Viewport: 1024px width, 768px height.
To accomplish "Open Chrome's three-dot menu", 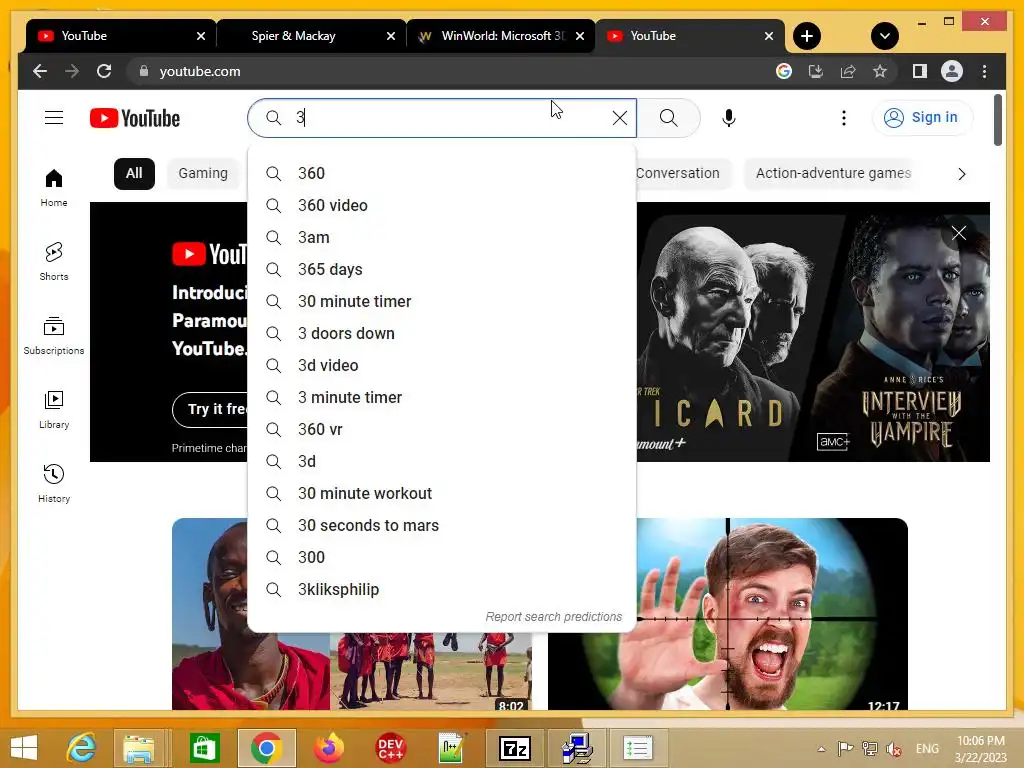I will (x=984, y=71).
